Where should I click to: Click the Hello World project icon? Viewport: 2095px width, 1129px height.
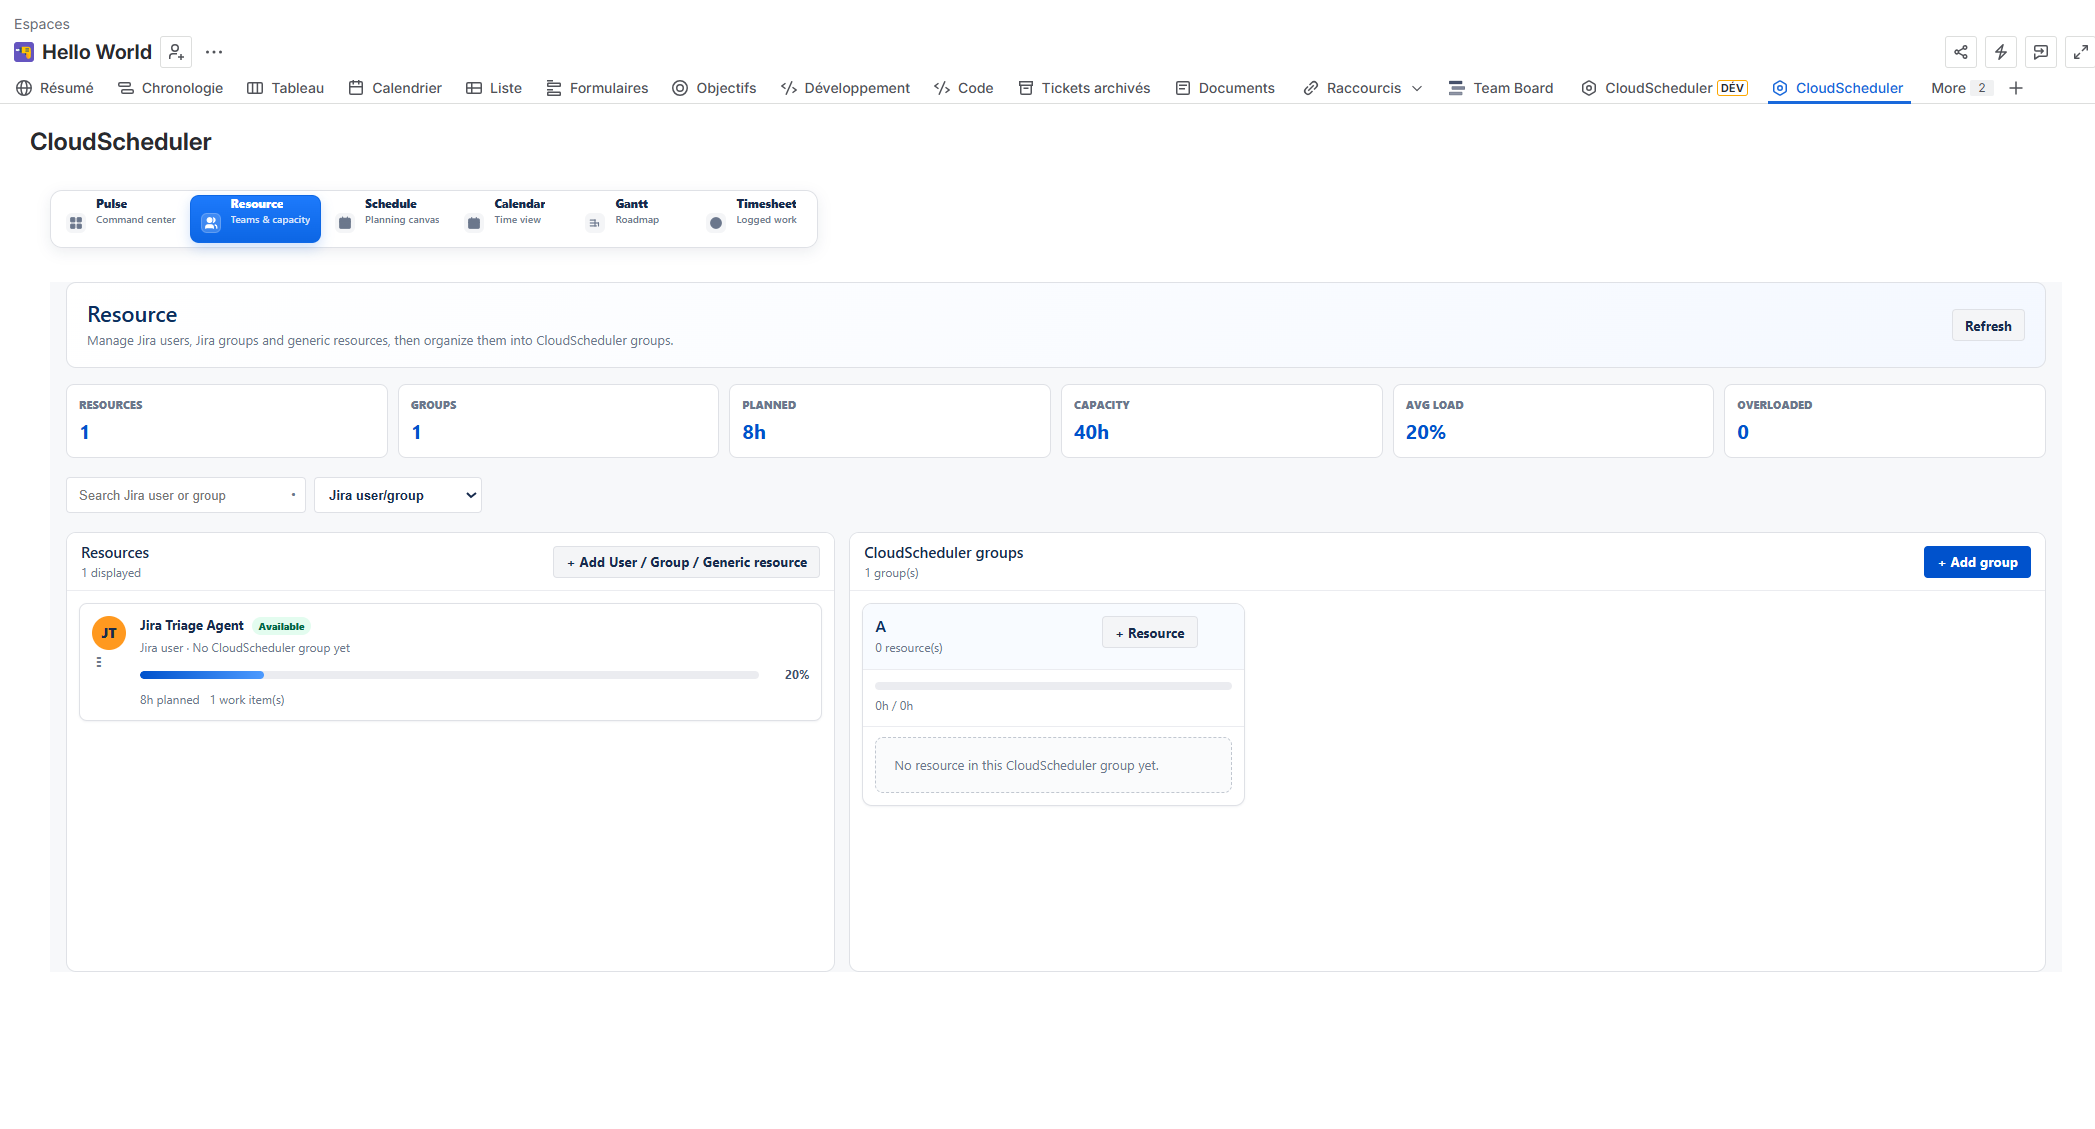(x=24, y=52)
